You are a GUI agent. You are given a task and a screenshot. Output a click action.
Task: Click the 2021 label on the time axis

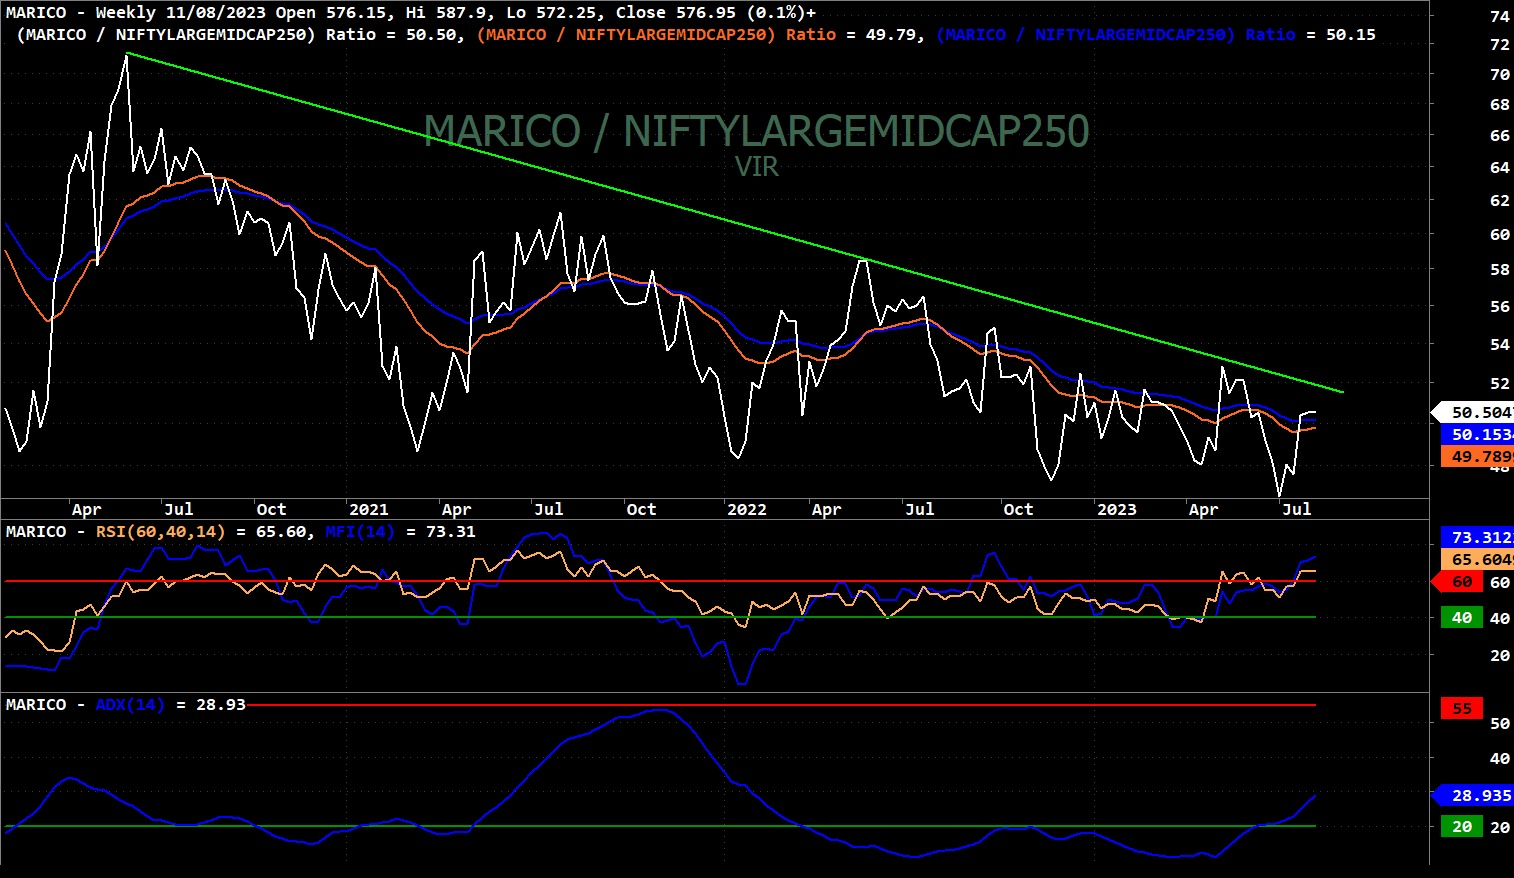(368, 509)
